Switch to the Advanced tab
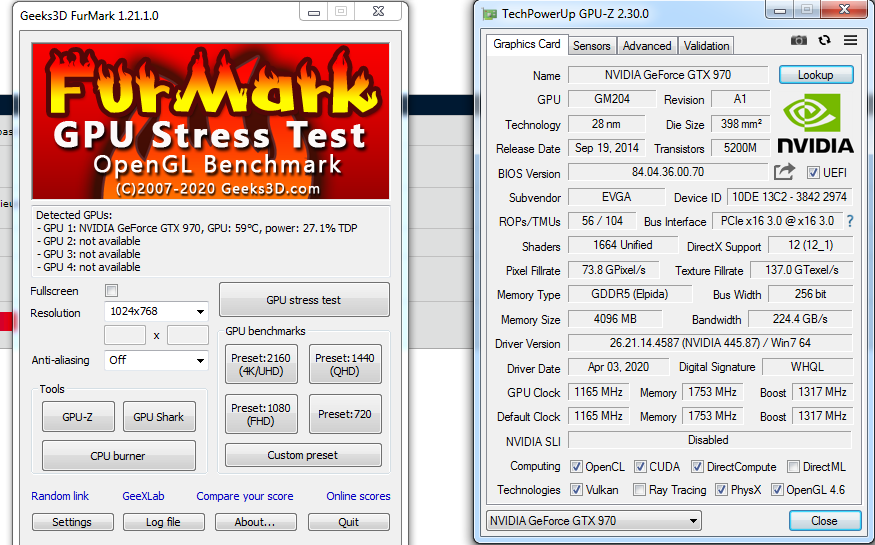The image size is (875, 545). (647, 46)
